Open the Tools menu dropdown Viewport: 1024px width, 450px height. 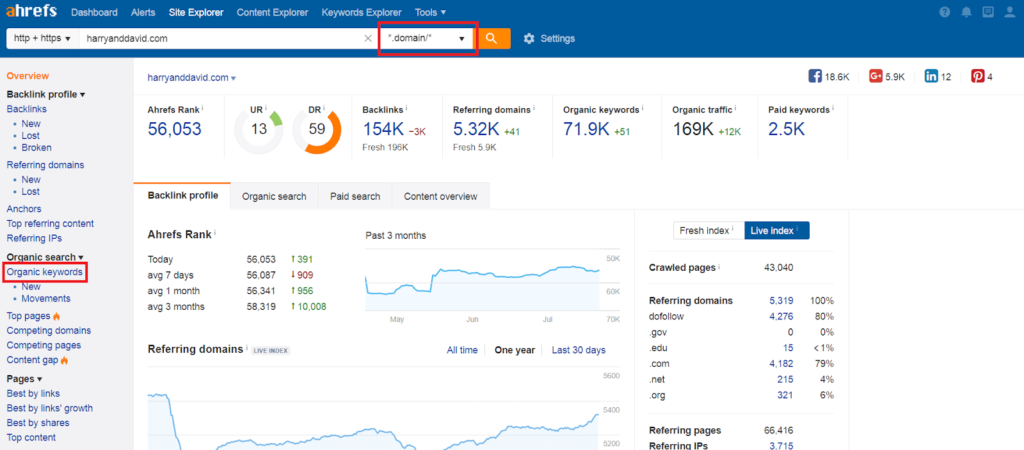coord(430,12)
